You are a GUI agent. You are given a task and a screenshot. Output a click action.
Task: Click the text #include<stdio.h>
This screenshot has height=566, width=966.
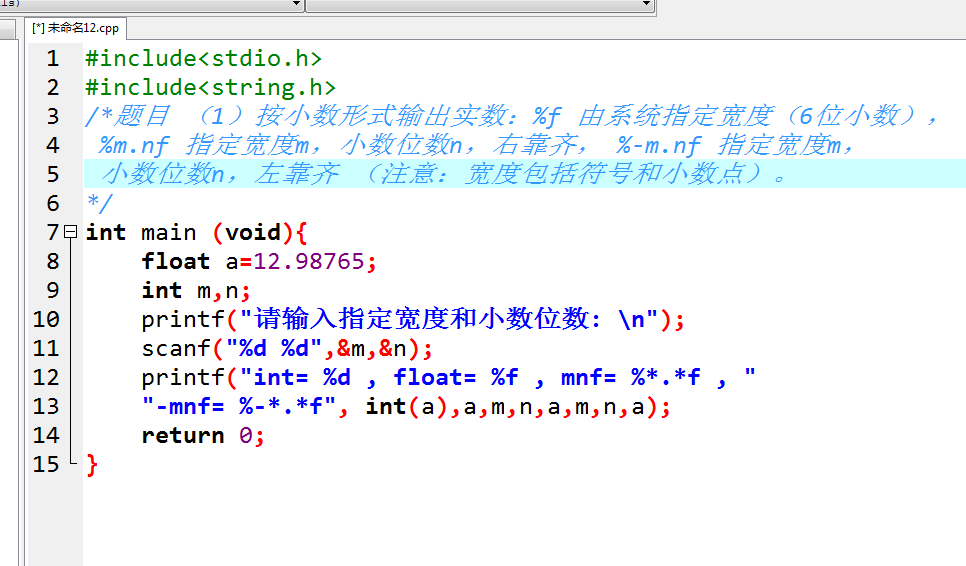tap(204, 59)
